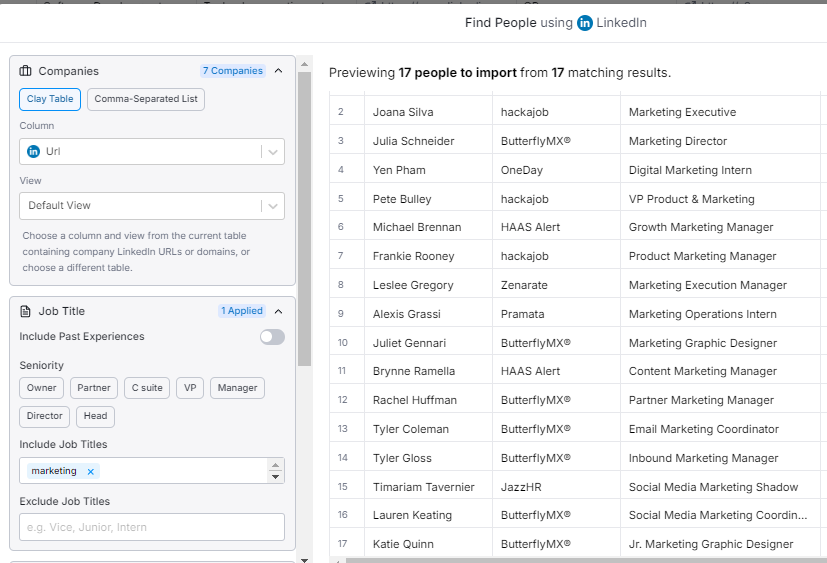Toggle Include Past Experiences switch
This screenshot has height=563, width=827.
[271, 337]
